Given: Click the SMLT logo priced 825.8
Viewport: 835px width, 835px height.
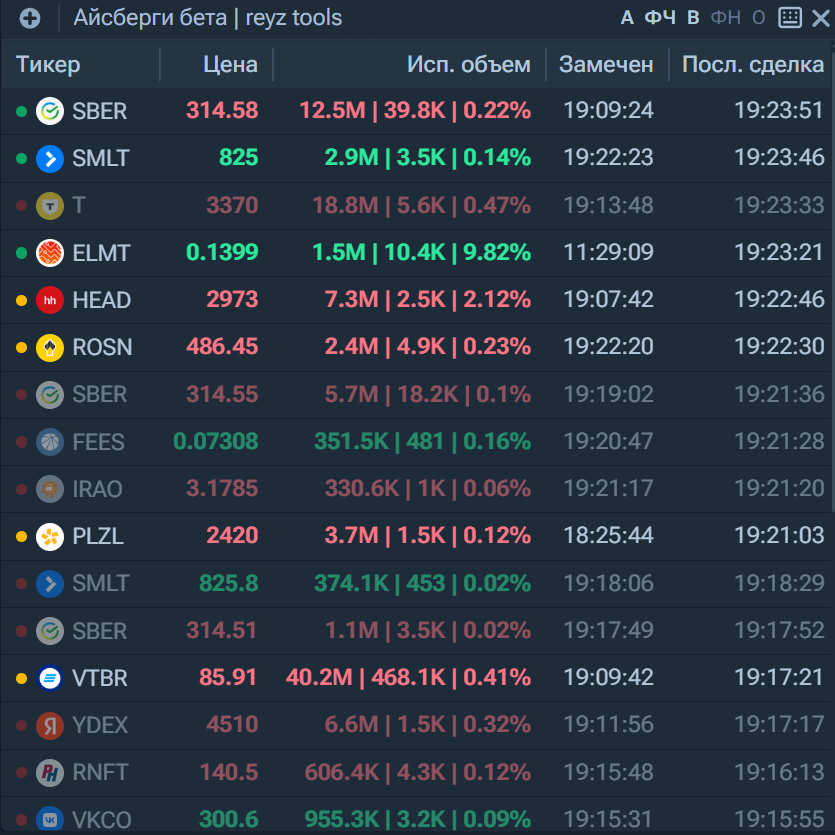Looking at the screenshot, I should [x=50, y=584].
